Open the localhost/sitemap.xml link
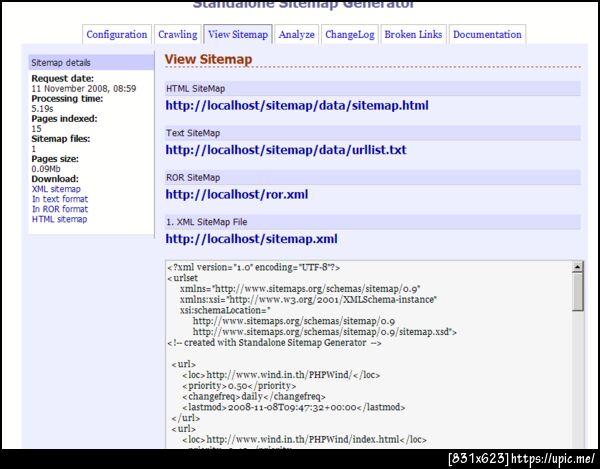Image resolution: width=600 pixels, height=469 pixels. pyautogui.click(x=251, y=239)
